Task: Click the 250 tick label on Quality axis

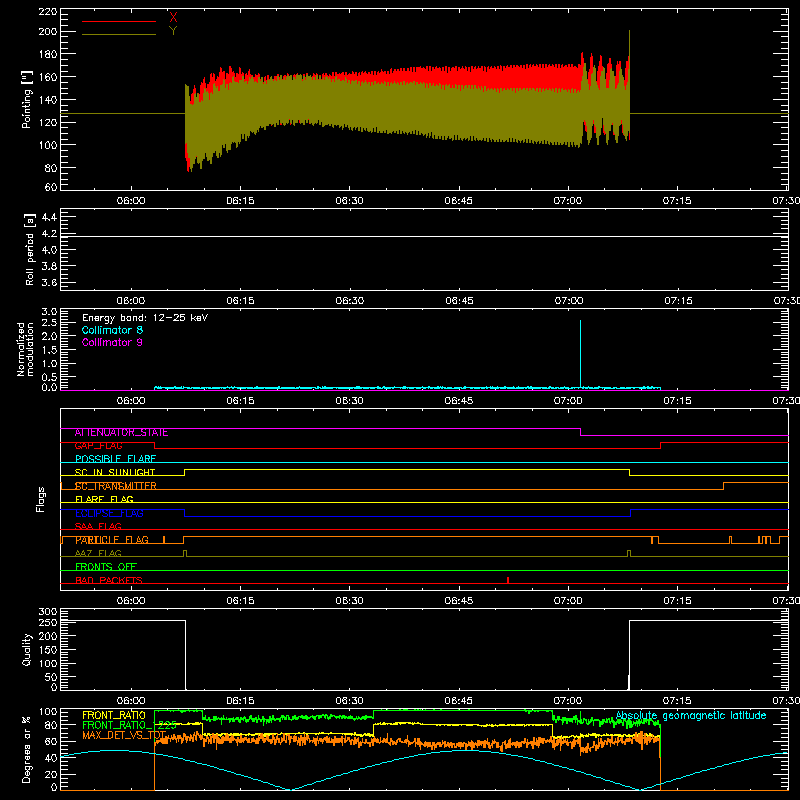Action: coord(47,623)
